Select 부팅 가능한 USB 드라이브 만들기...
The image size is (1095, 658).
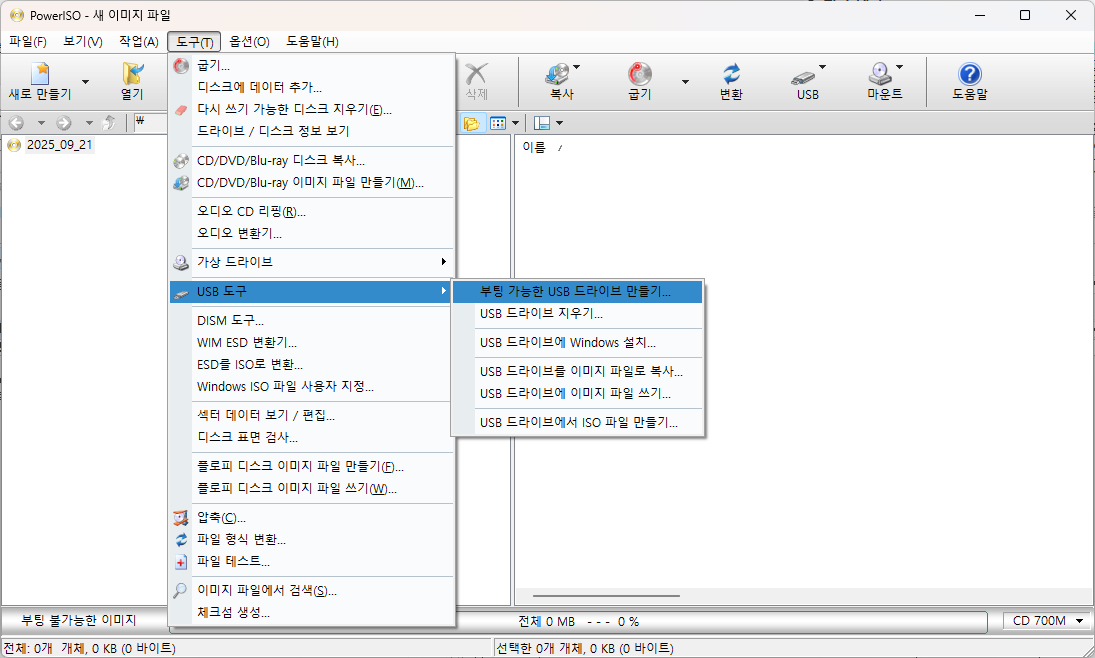click(577, 291)
